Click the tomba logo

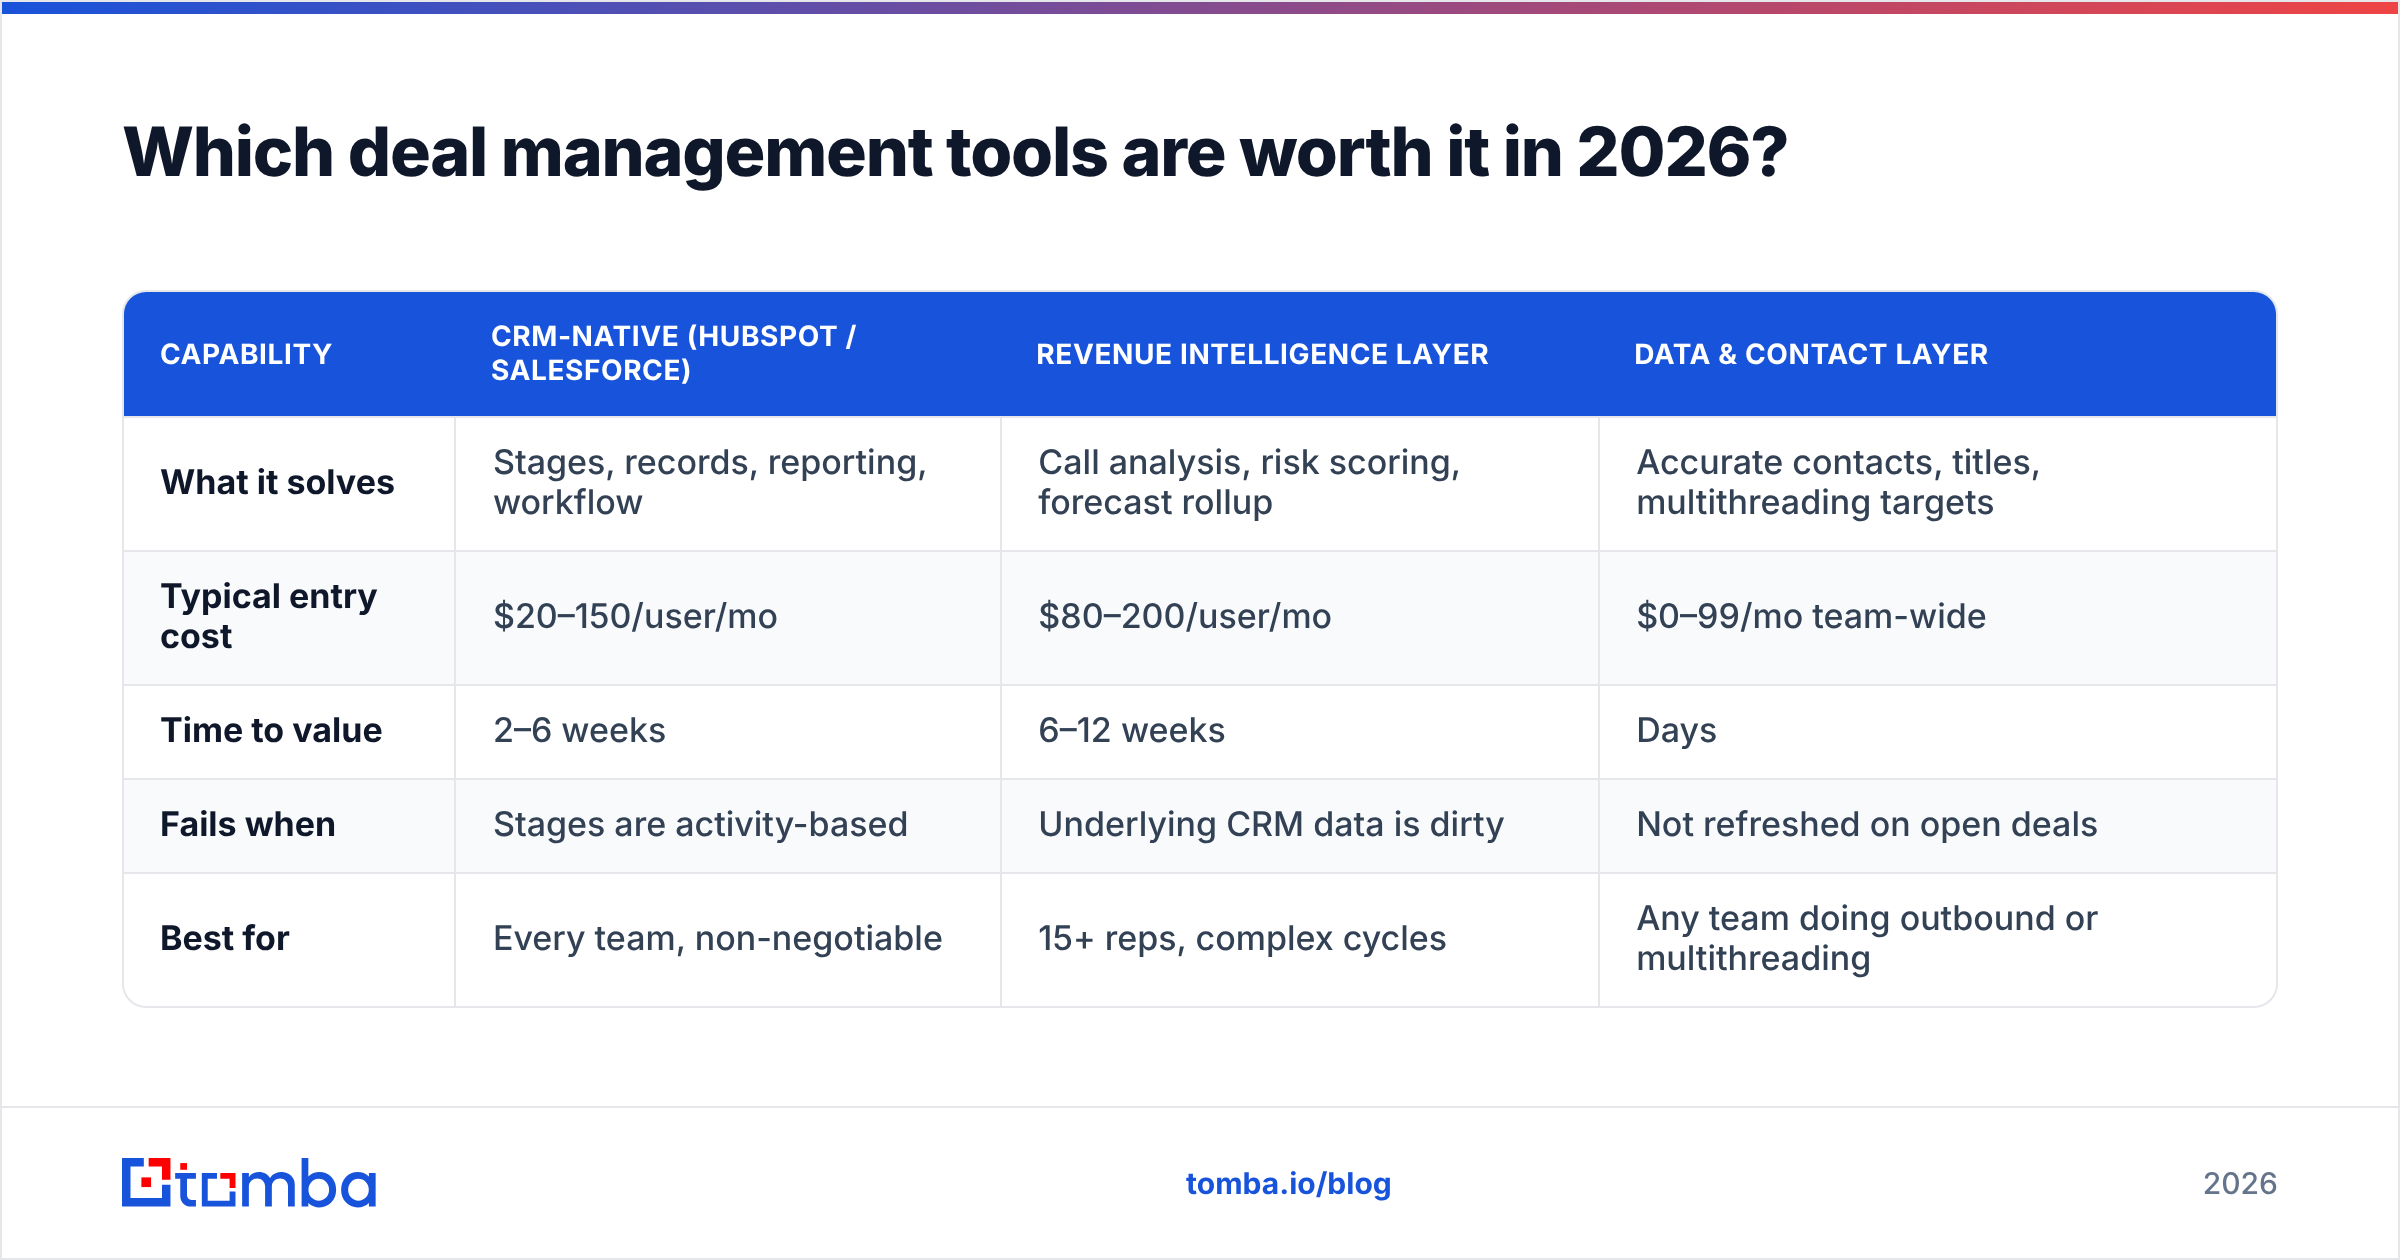(x=249, y=1183)
